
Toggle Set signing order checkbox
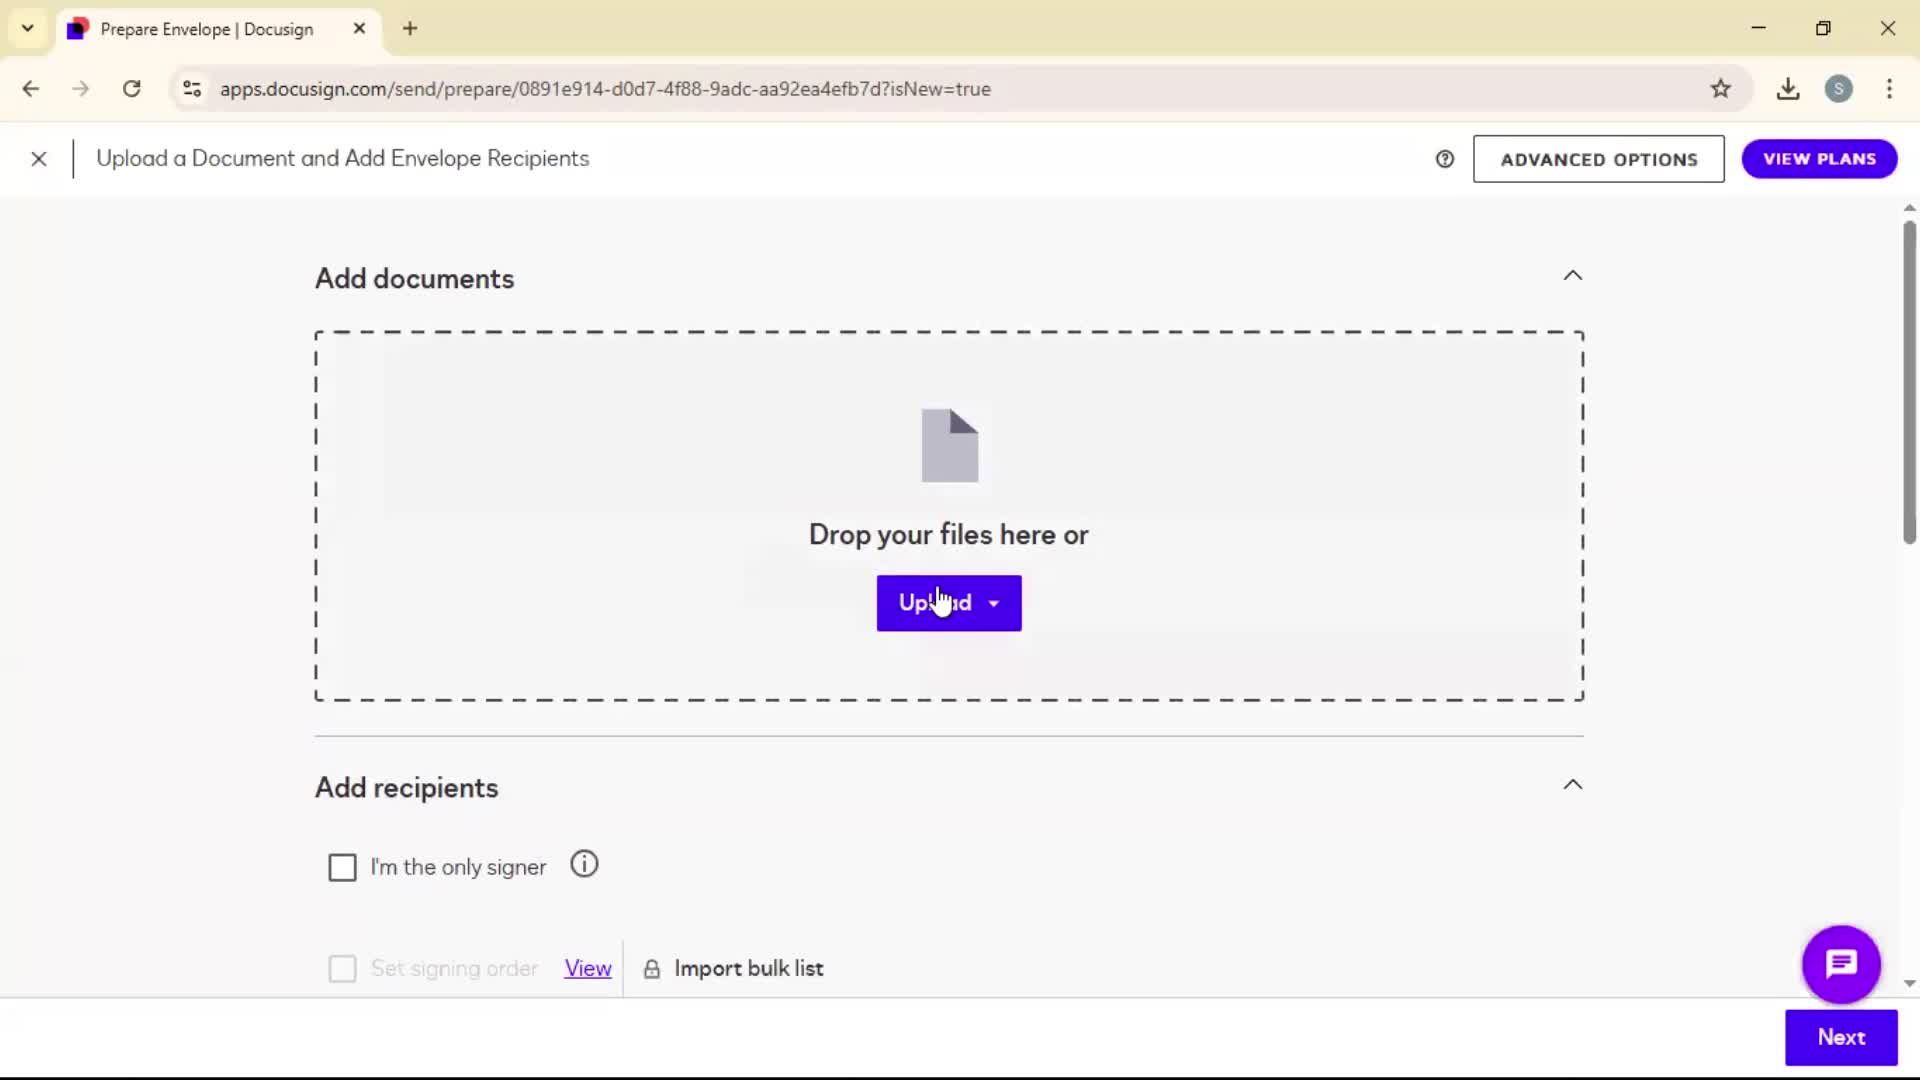click(342, 968)
